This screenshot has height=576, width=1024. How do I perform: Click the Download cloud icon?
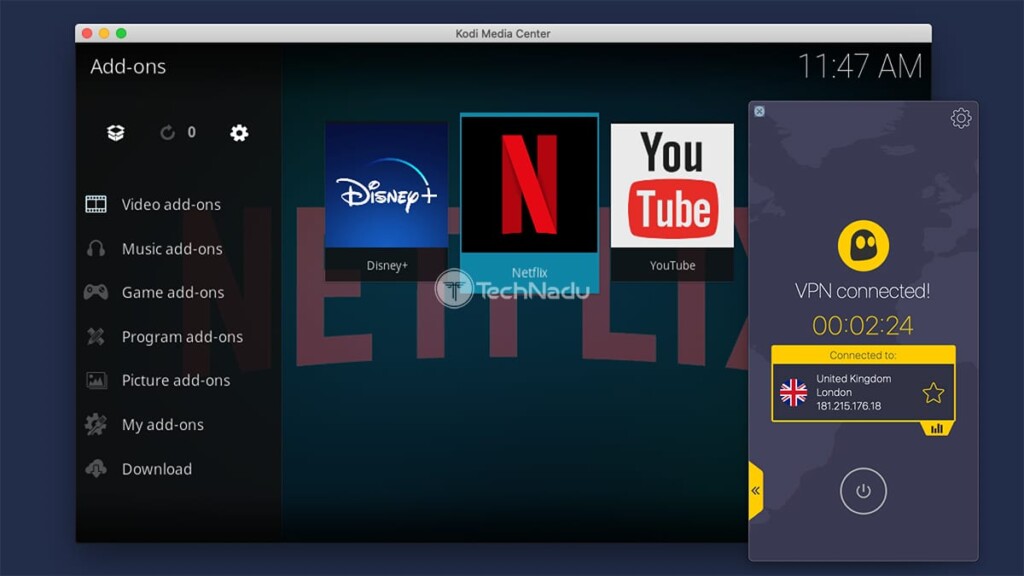[x=96, y=468]
